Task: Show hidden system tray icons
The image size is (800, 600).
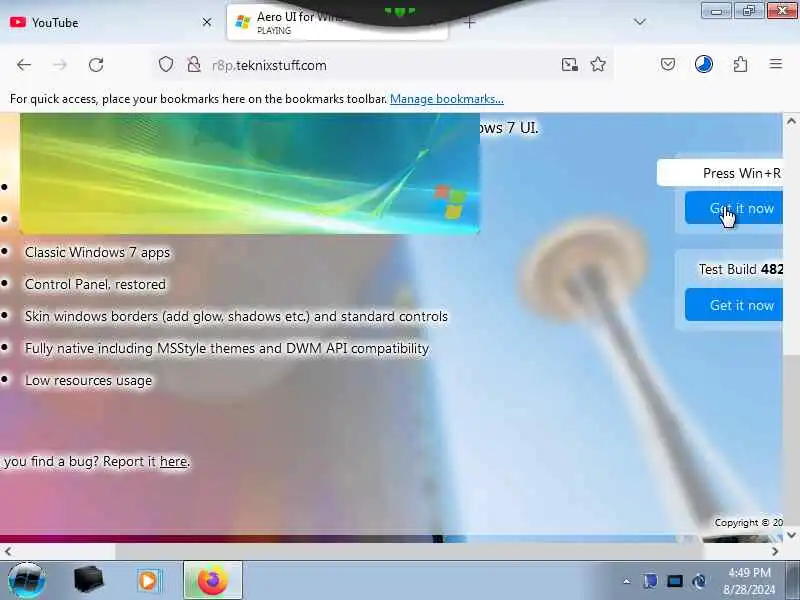Action: point(627,581)
